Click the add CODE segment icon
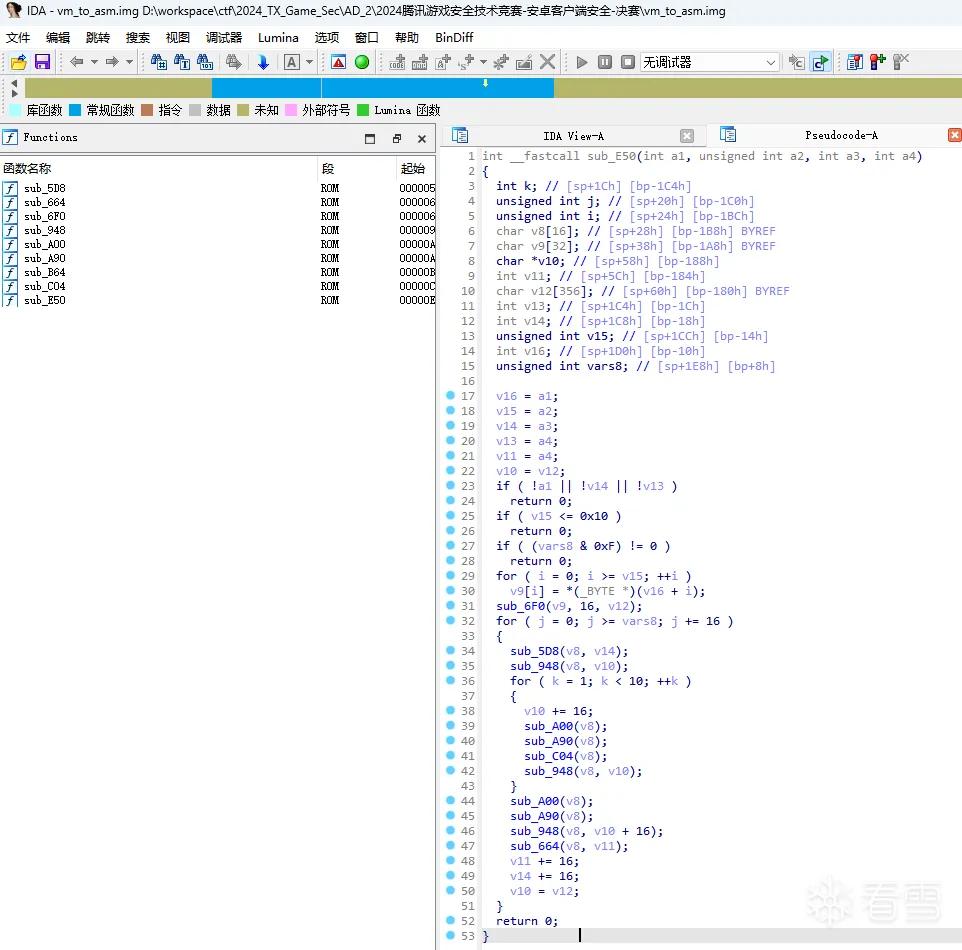 pos(397,62)
